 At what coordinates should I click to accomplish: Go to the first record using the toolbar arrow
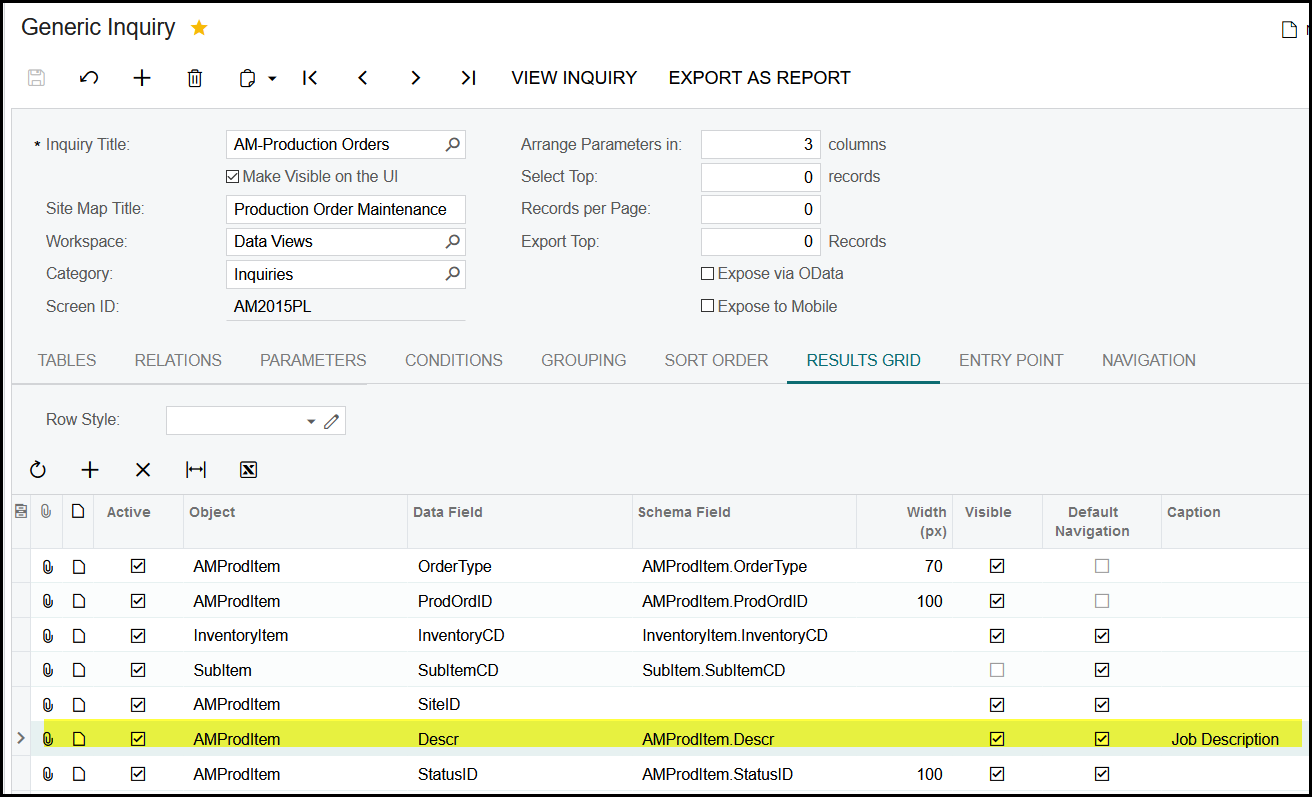(310, 78)
